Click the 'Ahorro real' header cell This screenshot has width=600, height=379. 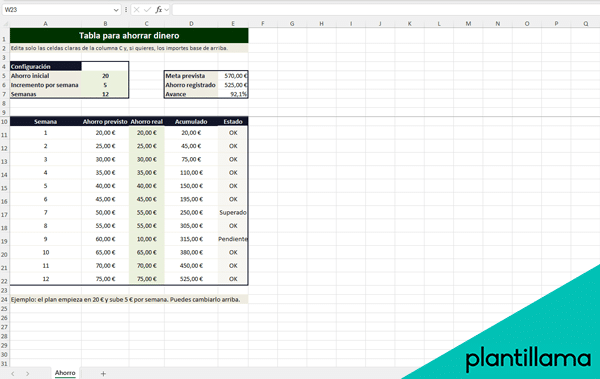click(x=147, y=122)
